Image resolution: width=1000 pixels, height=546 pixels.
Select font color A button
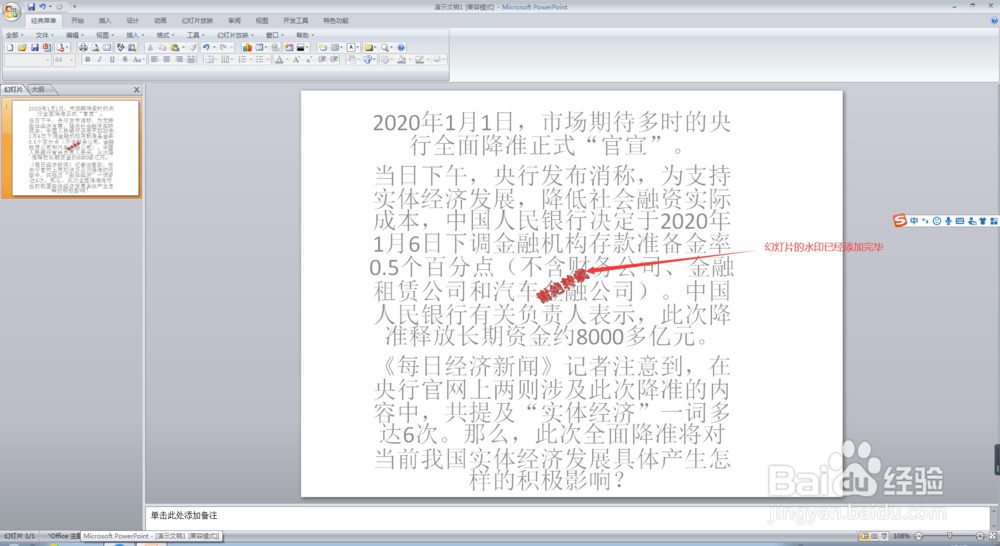coord(279,59)
